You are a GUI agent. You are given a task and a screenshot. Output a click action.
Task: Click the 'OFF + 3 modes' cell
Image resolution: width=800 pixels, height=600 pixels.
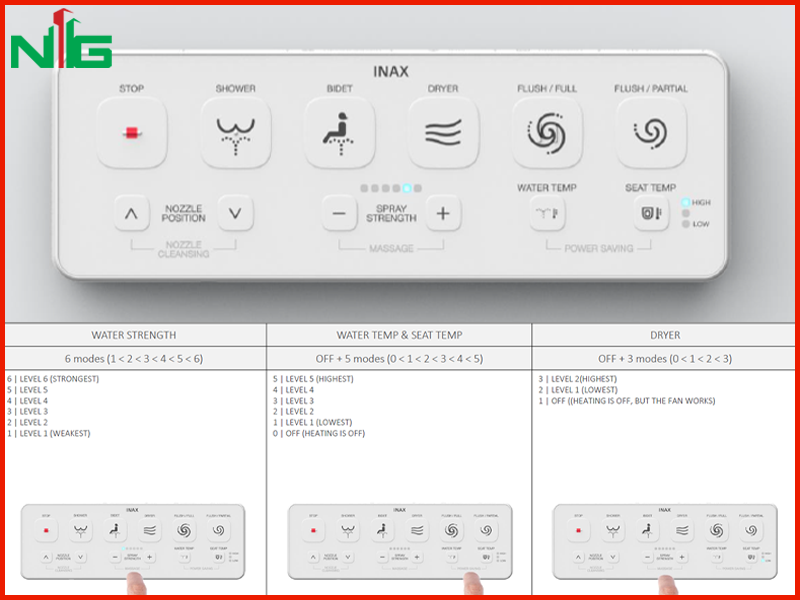click(665, 359)
